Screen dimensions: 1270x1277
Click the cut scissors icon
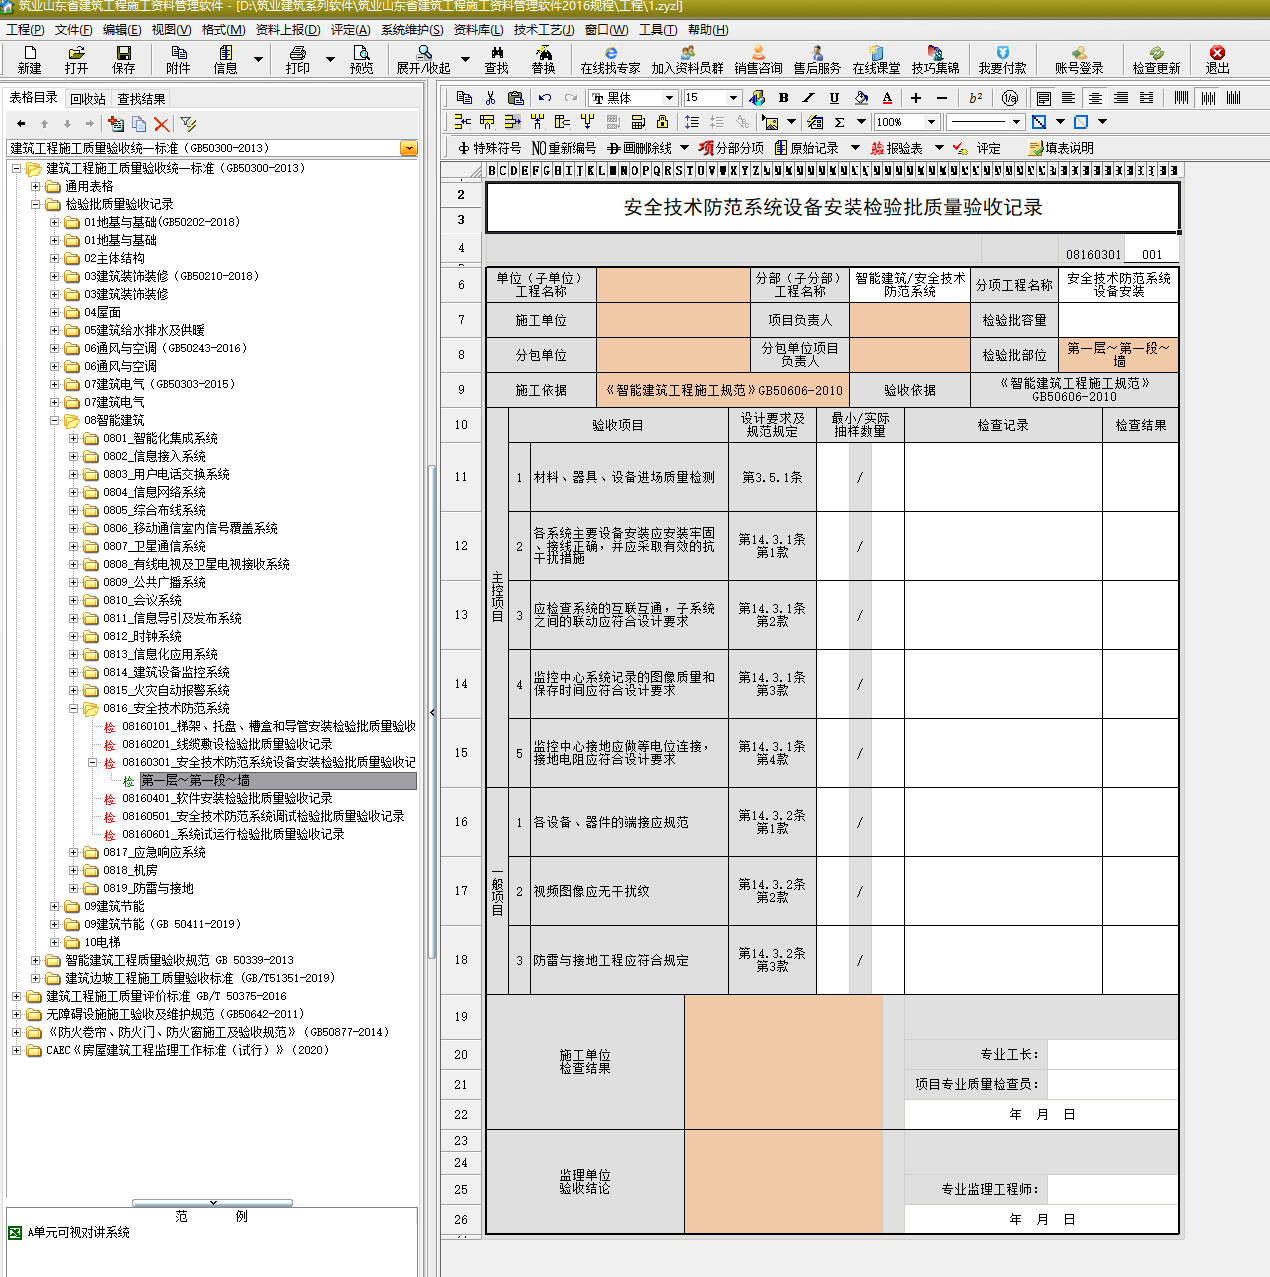[x=490, y=97]
